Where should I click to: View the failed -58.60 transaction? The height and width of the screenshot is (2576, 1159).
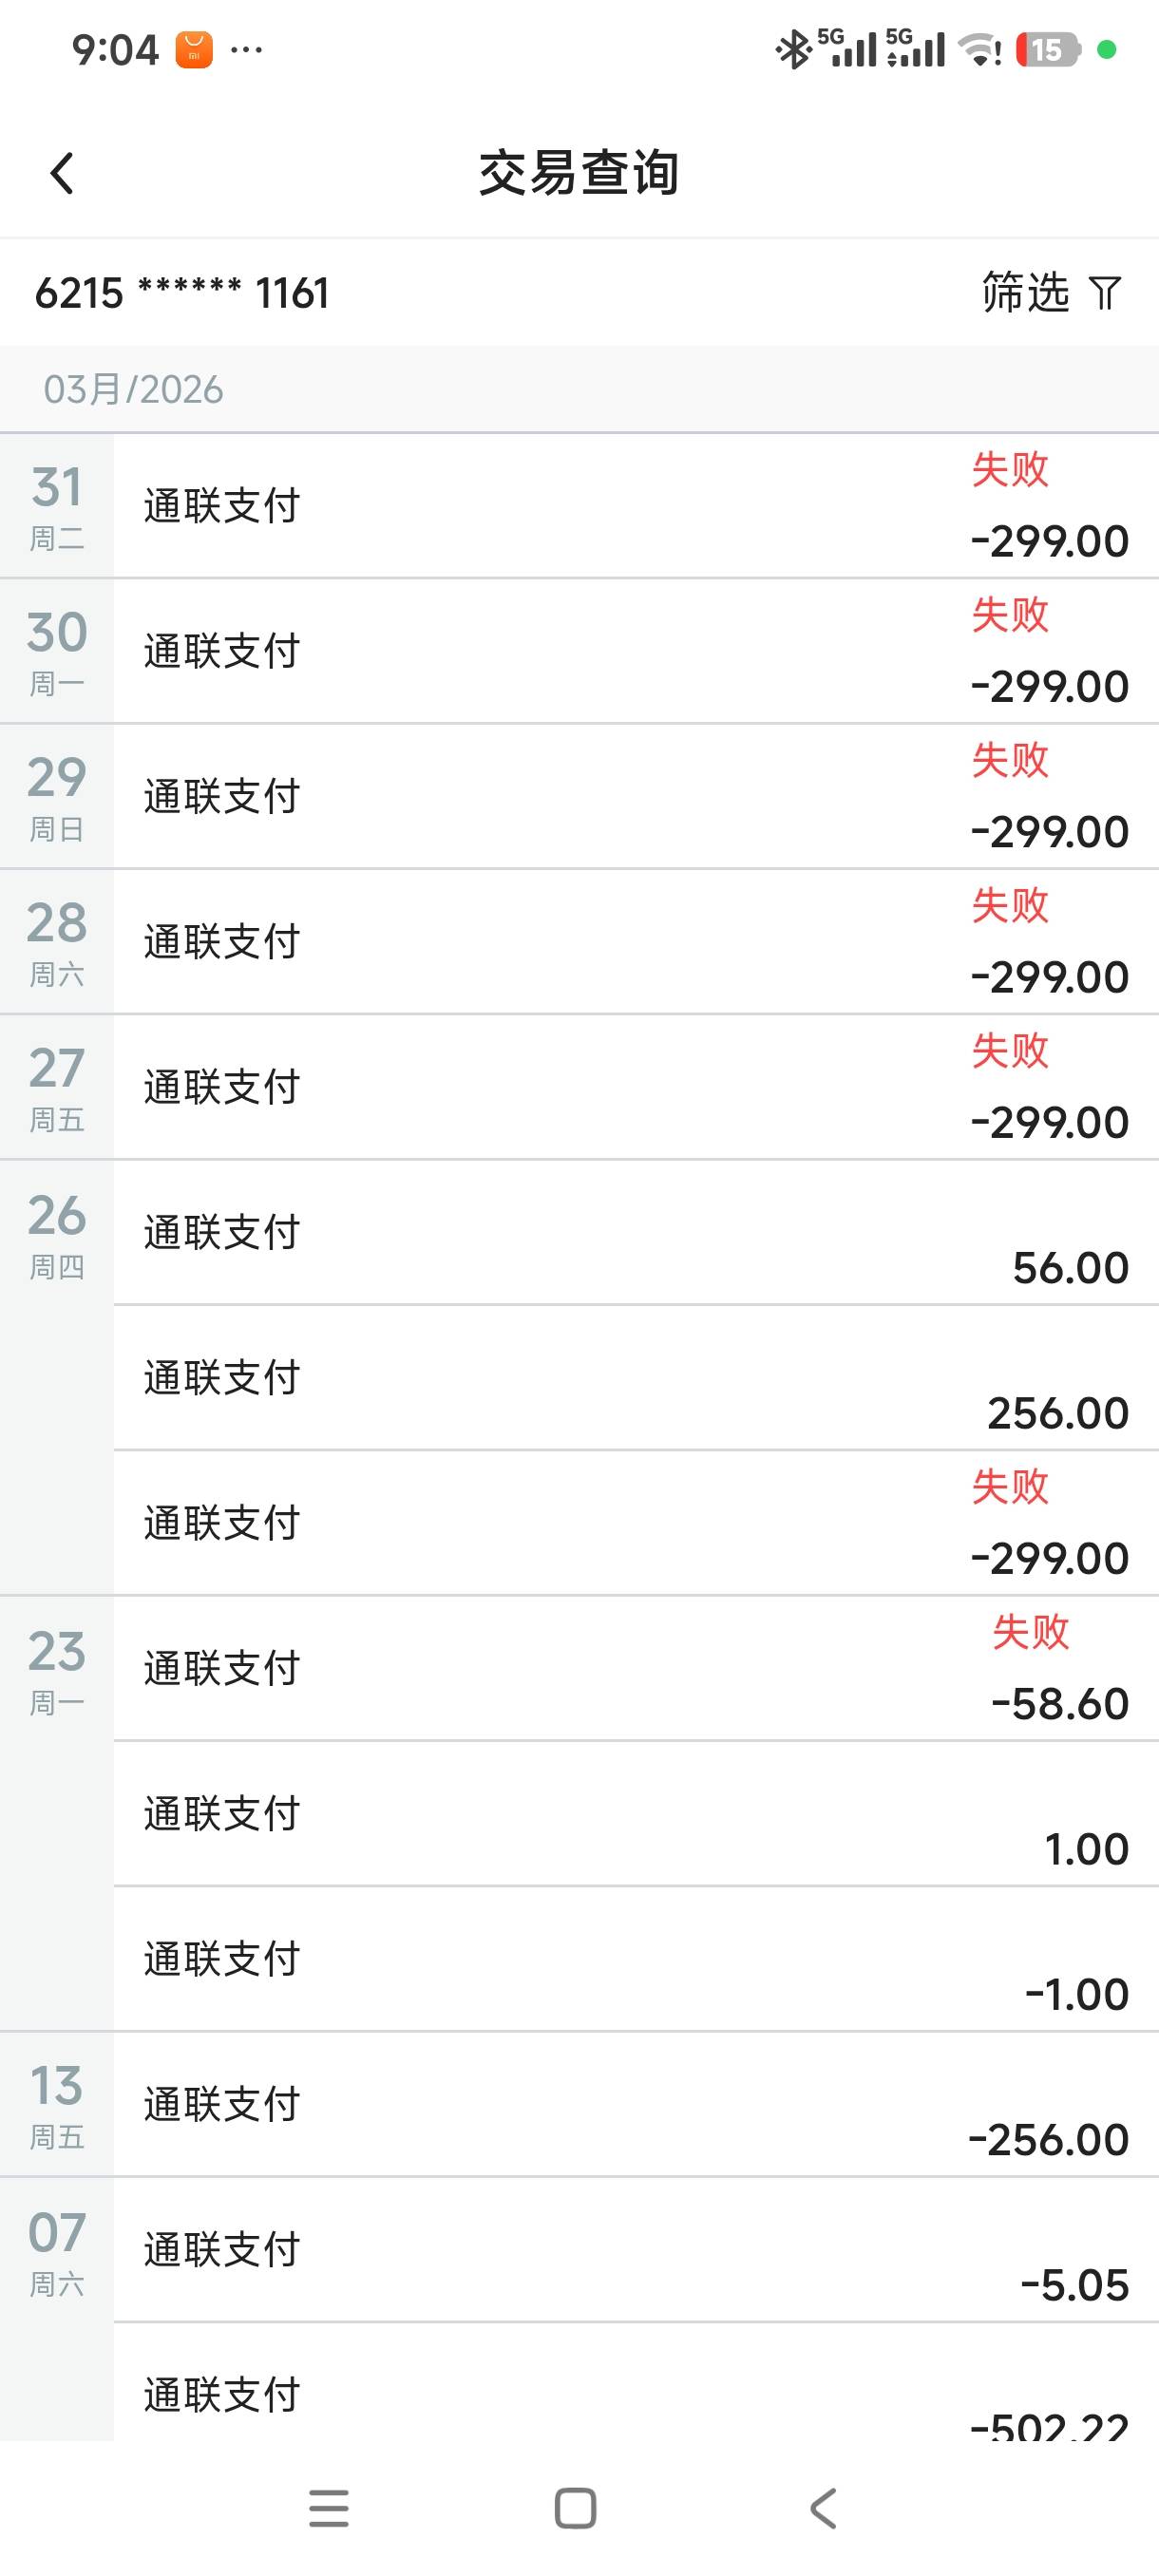[x=635, y=1668]
